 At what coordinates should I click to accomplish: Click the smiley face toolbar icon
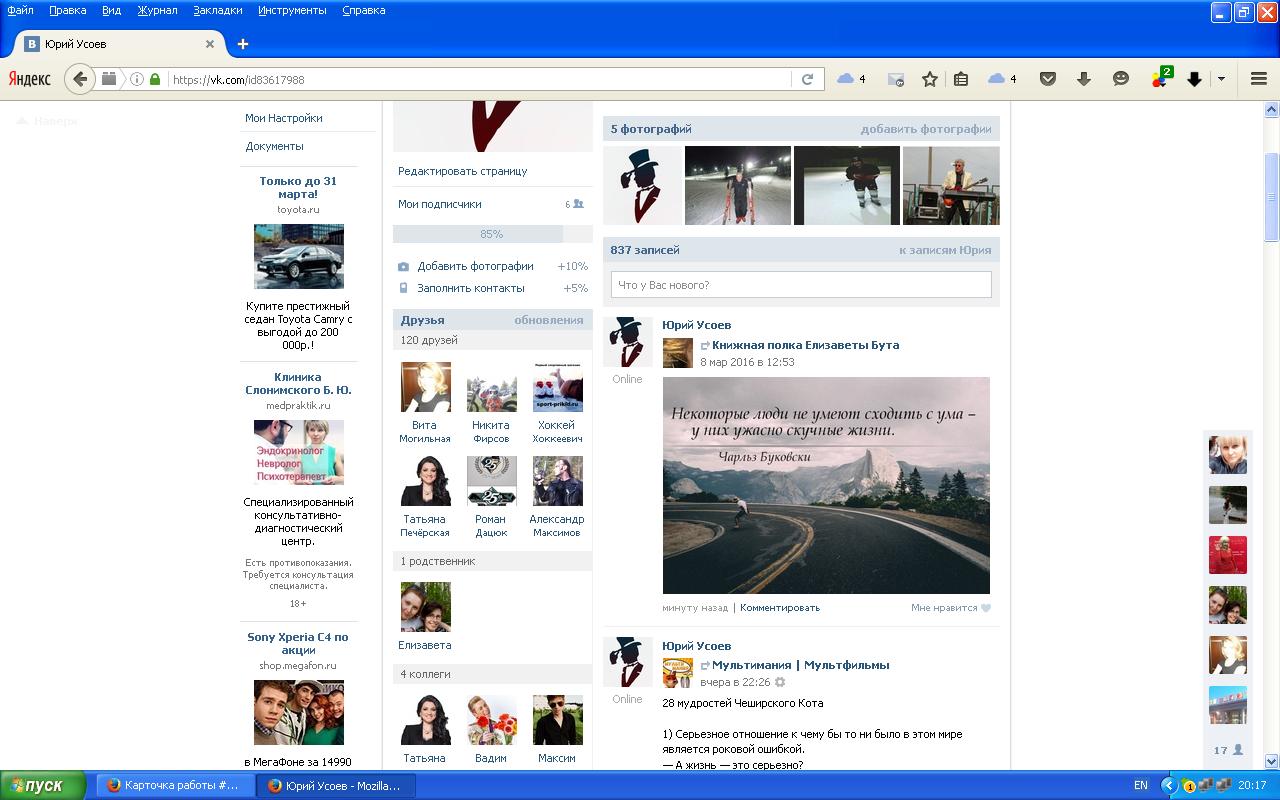(x=1121, y=79)
